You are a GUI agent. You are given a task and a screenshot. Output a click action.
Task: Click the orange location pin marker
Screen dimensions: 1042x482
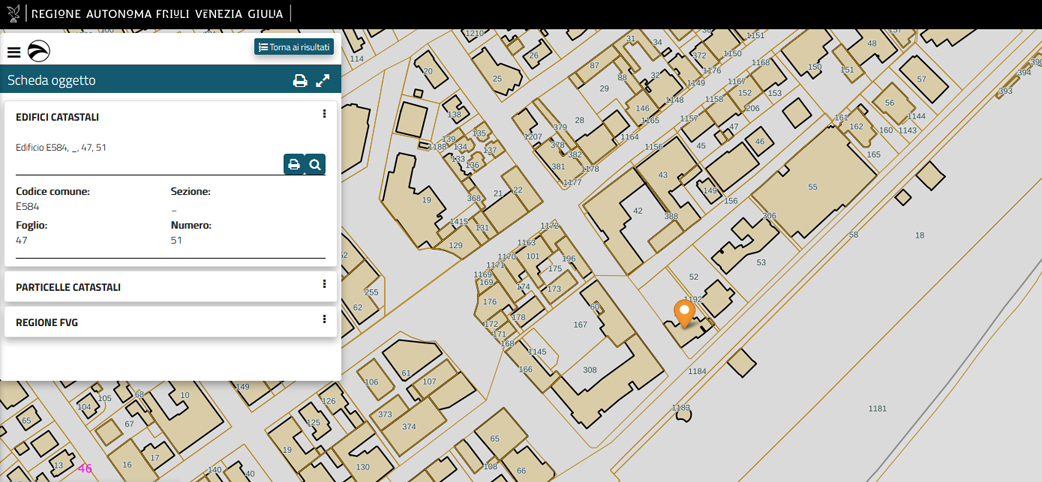[684, 312]
